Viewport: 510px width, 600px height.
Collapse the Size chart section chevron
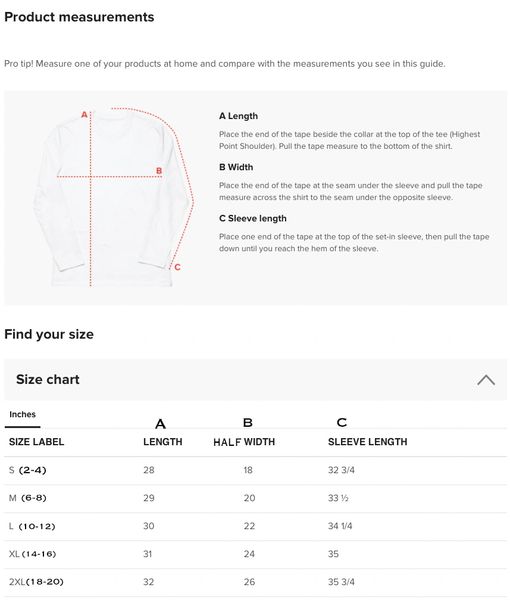tap(486, 380)
